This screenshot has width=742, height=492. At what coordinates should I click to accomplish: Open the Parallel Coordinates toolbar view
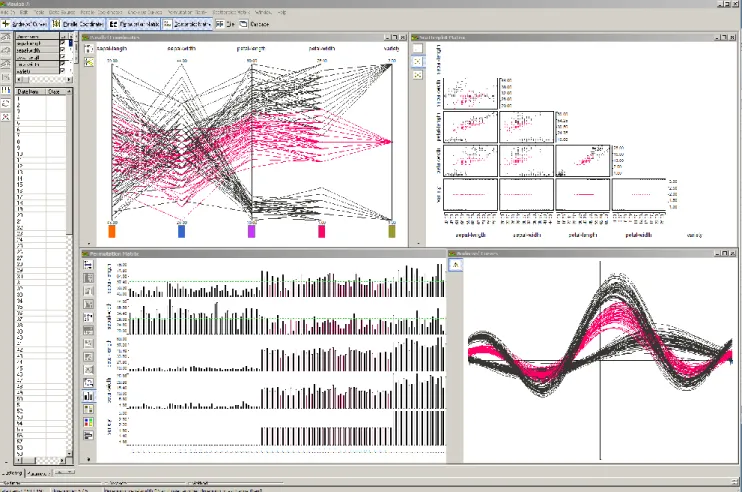coord(78,24)
